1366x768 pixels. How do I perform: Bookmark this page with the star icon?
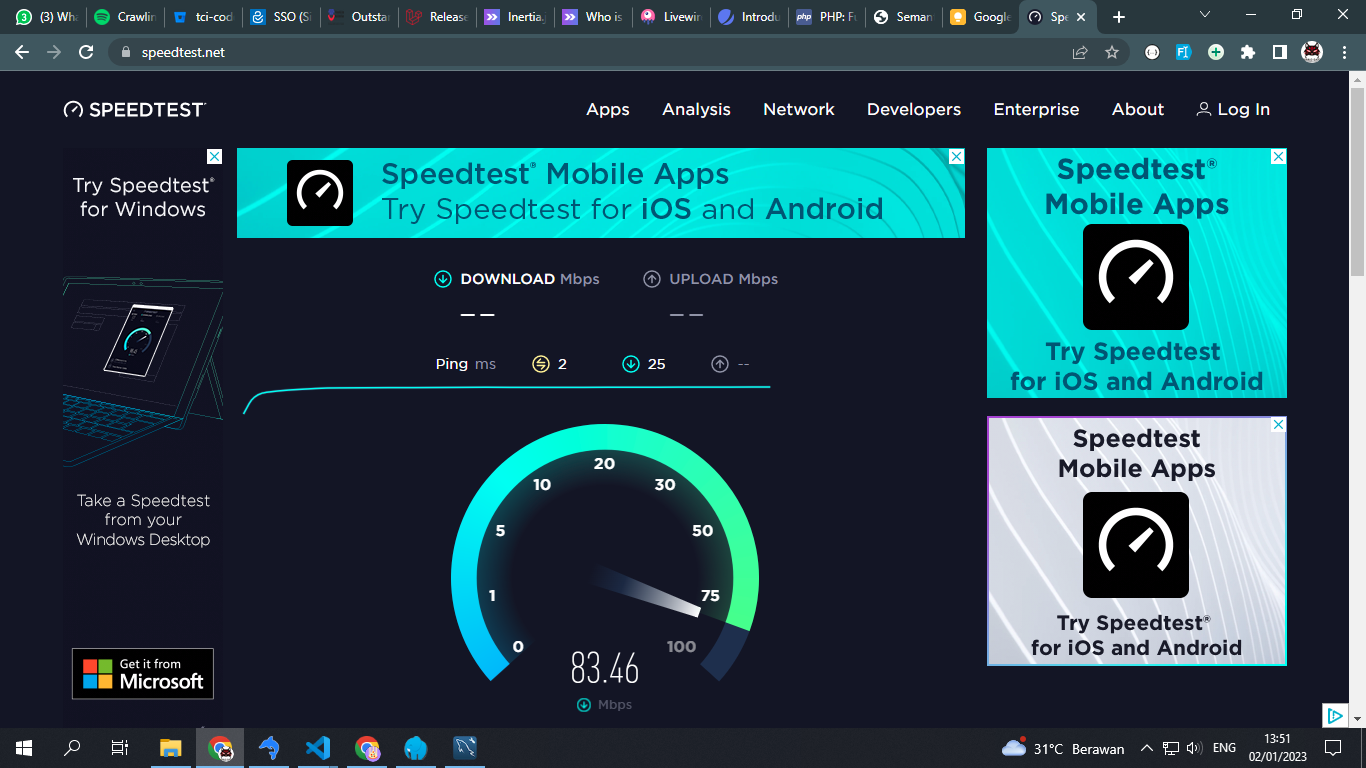click(1112, 52)
